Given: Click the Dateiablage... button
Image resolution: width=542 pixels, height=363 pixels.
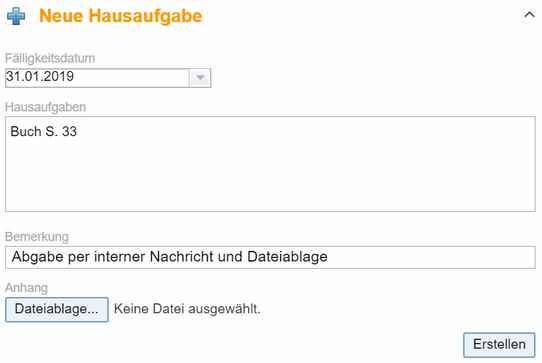Looking at the screenshot, I should click(x=57, y=309).
